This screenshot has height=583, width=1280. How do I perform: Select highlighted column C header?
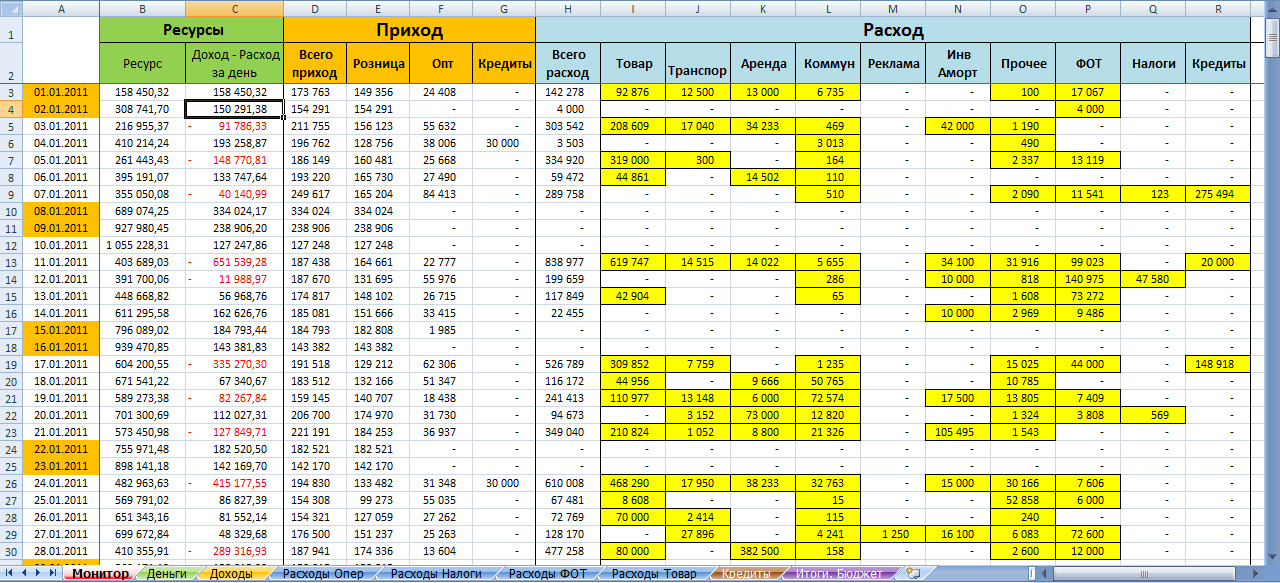tap(234, 8)
